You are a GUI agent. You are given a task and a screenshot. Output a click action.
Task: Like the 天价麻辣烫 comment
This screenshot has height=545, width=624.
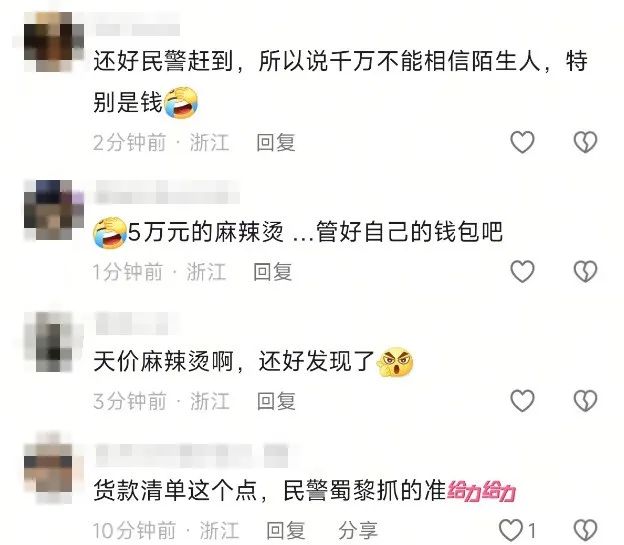point(522,400)
